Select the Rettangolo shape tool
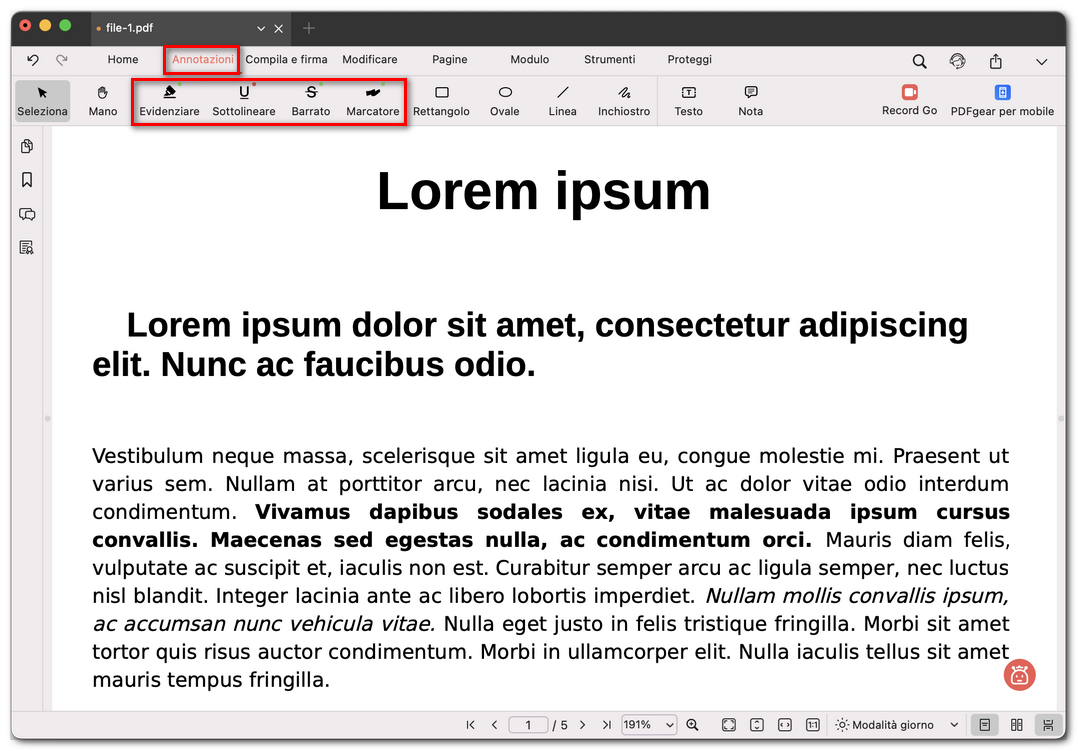The height and width of the screenshot is (751, 1078). (x=441, y=101)
